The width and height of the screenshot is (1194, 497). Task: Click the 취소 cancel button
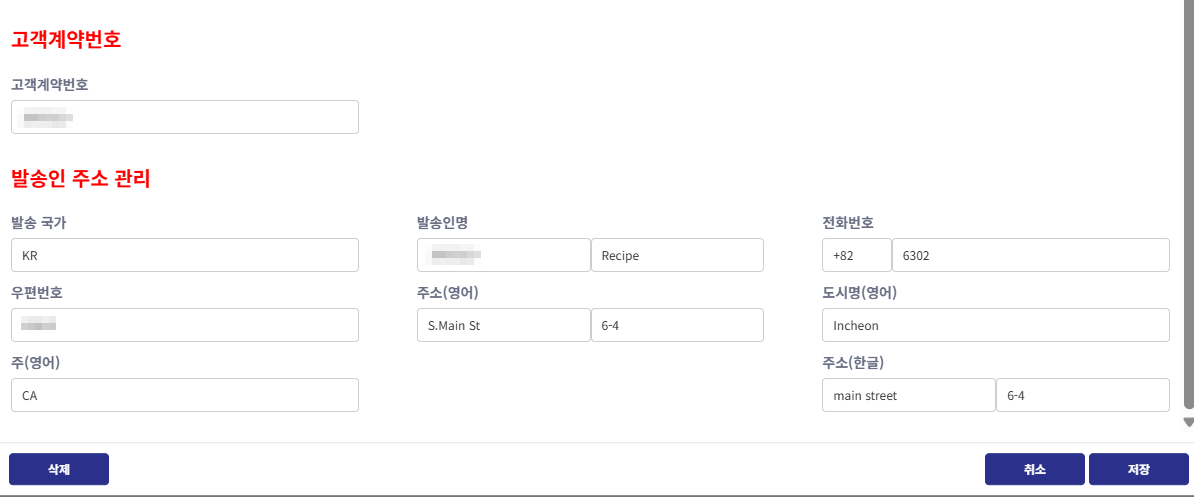coord(1034,469)
